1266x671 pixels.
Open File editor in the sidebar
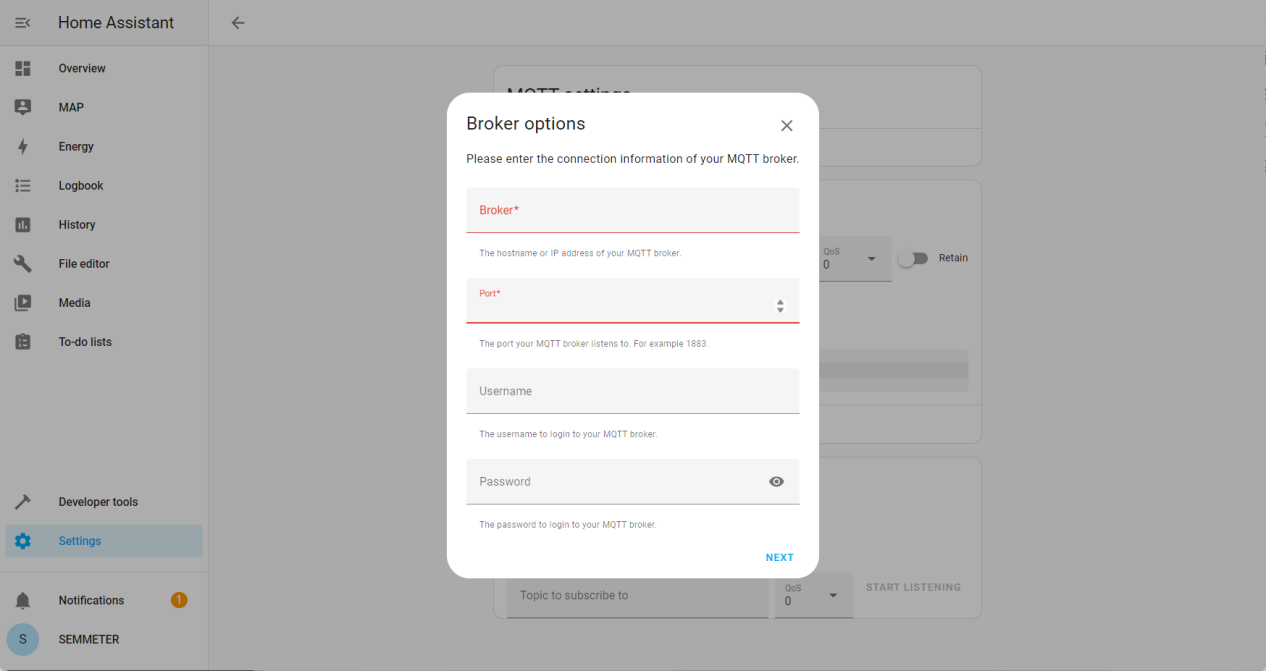[104, 264]
